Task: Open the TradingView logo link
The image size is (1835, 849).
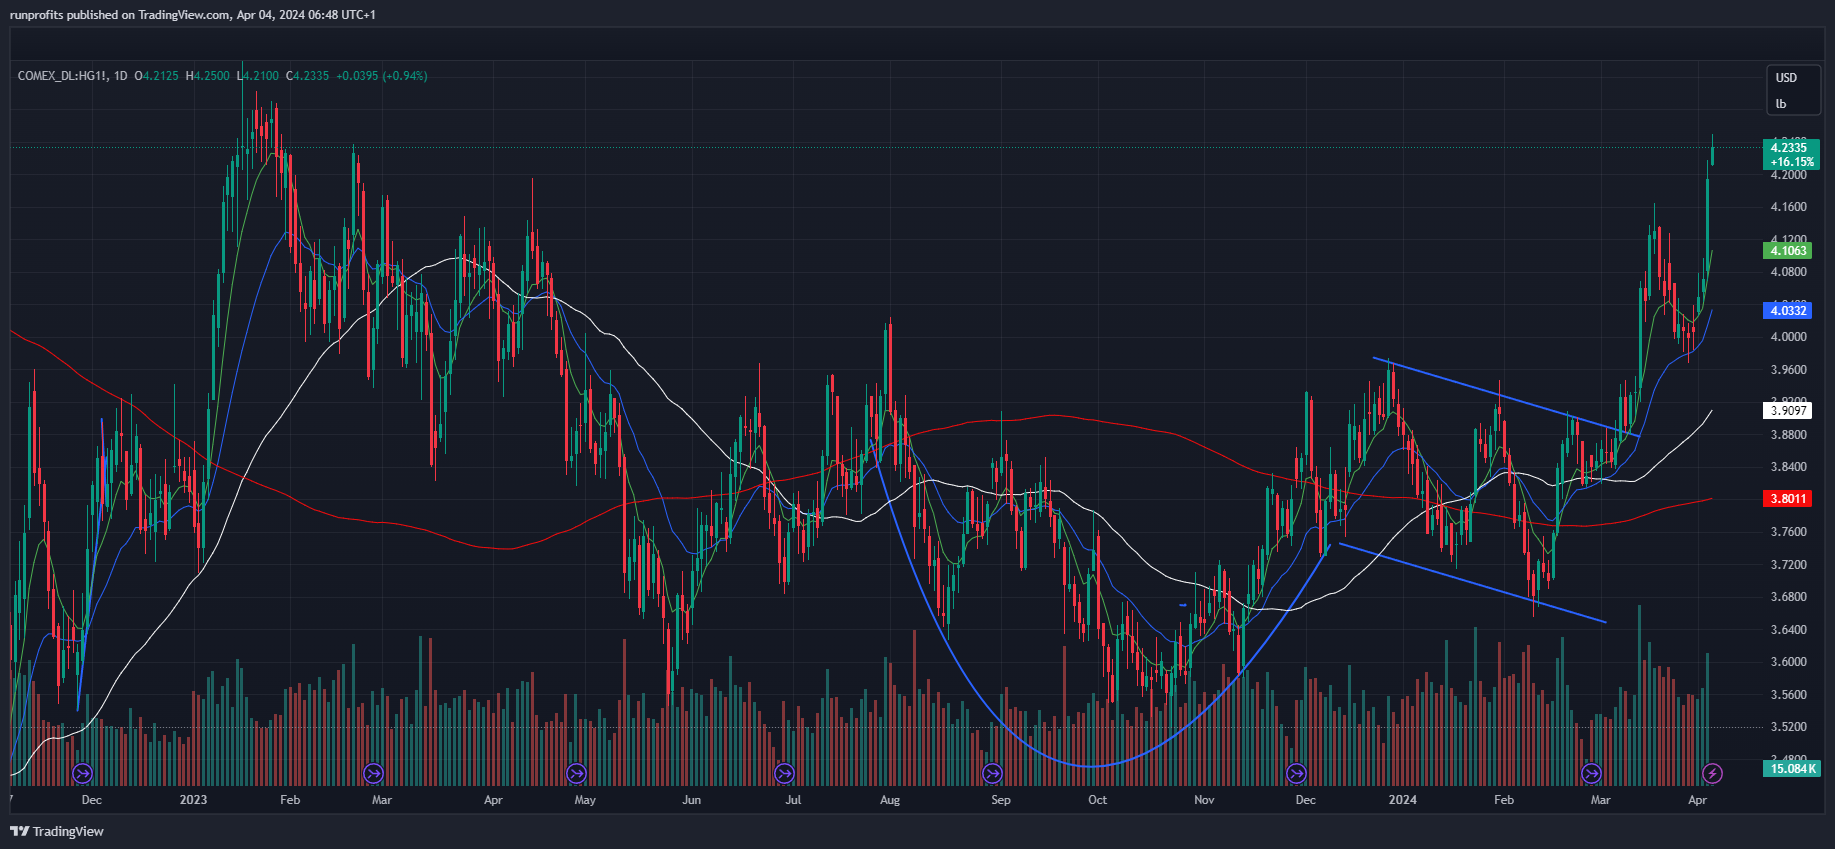Action: point(57,831)
